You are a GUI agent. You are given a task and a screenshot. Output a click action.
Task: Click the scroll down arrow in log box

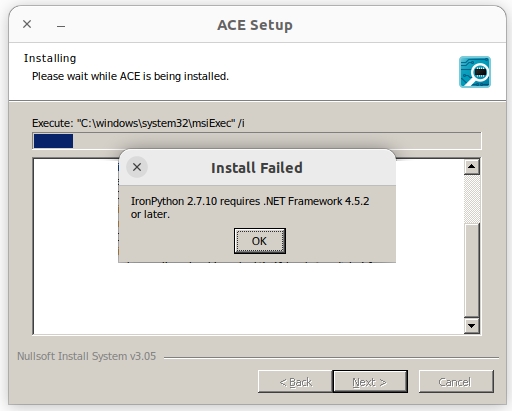(x=472, y=326)
